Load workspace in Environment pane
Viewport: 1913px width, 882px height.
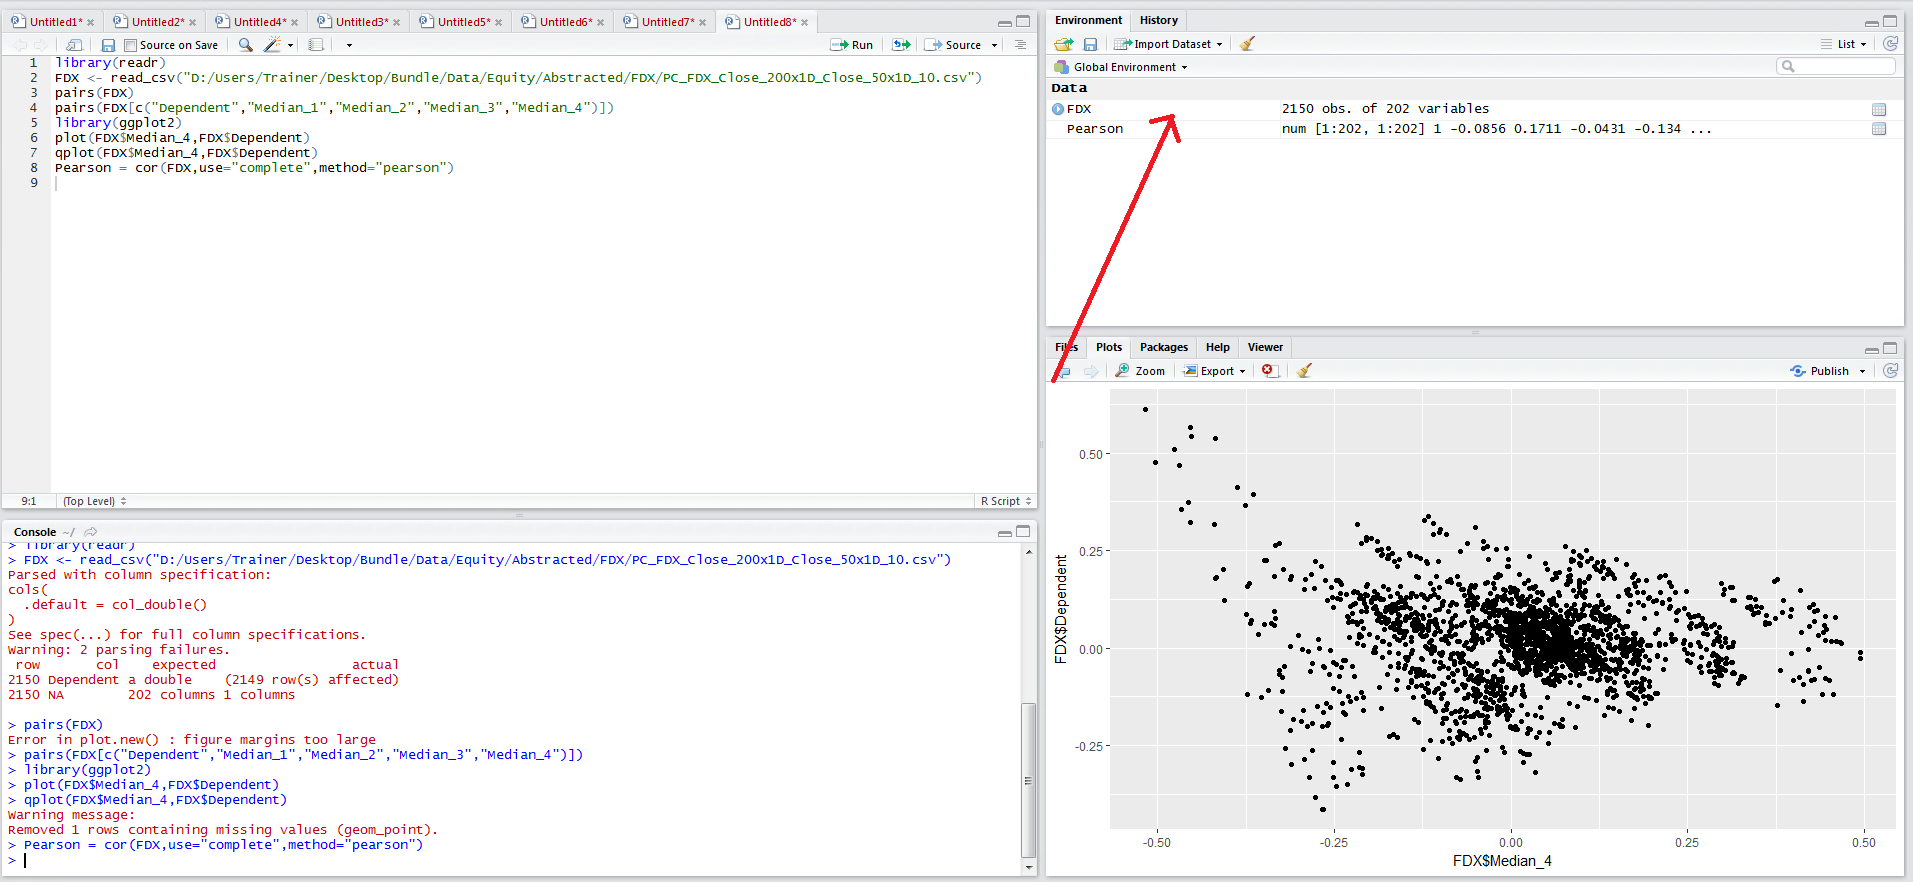pos(1064,44)
